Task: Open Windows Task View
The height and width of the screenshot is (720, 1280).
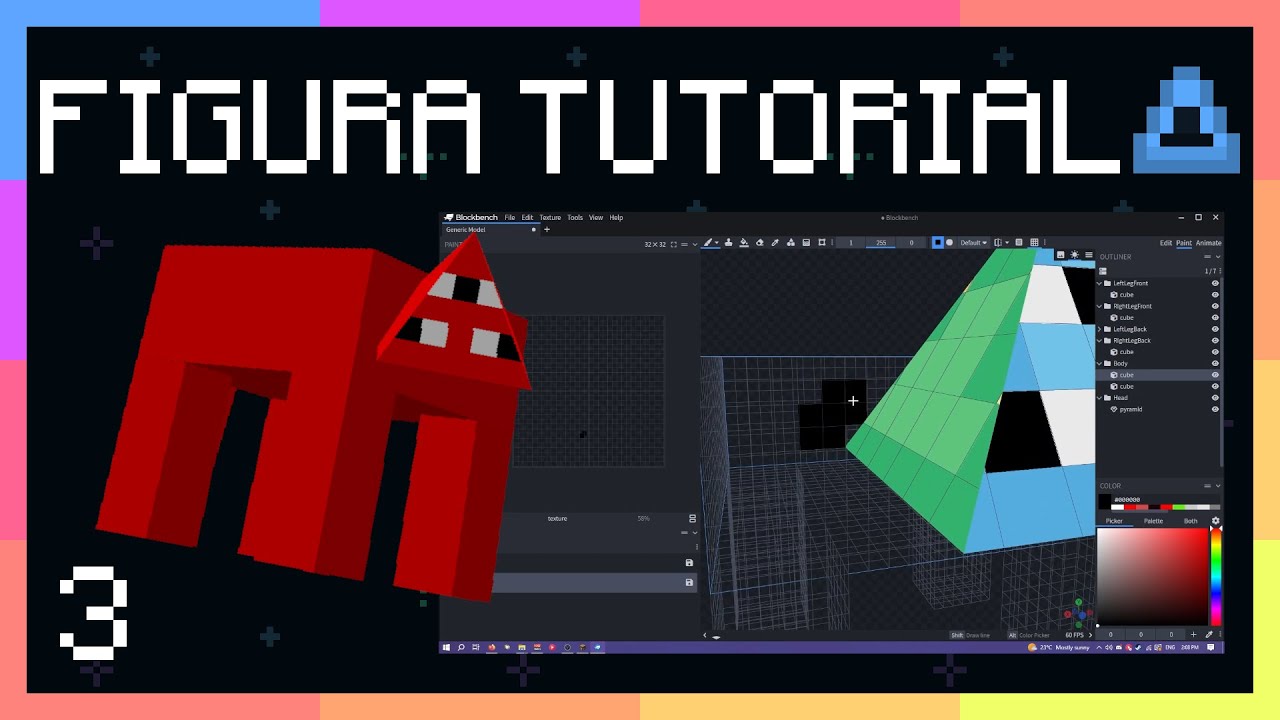Action: [476, 647]
